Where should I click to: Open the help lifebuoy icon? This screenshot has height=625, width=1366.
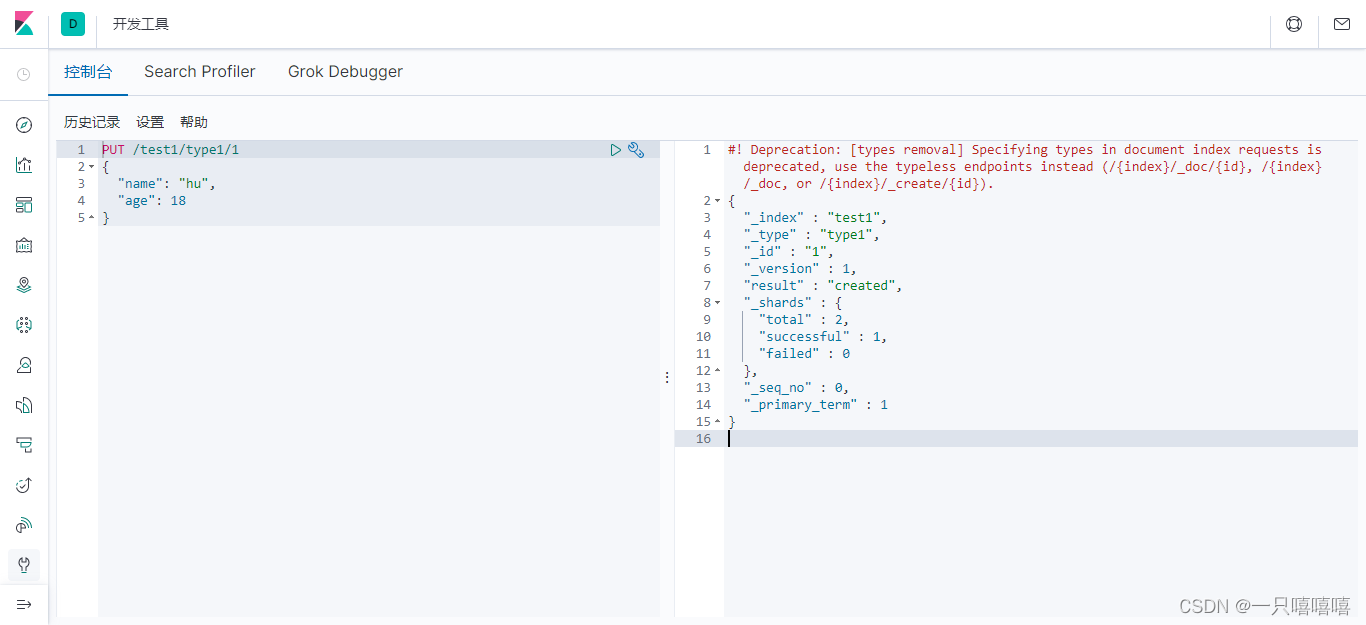[1294, 24]
